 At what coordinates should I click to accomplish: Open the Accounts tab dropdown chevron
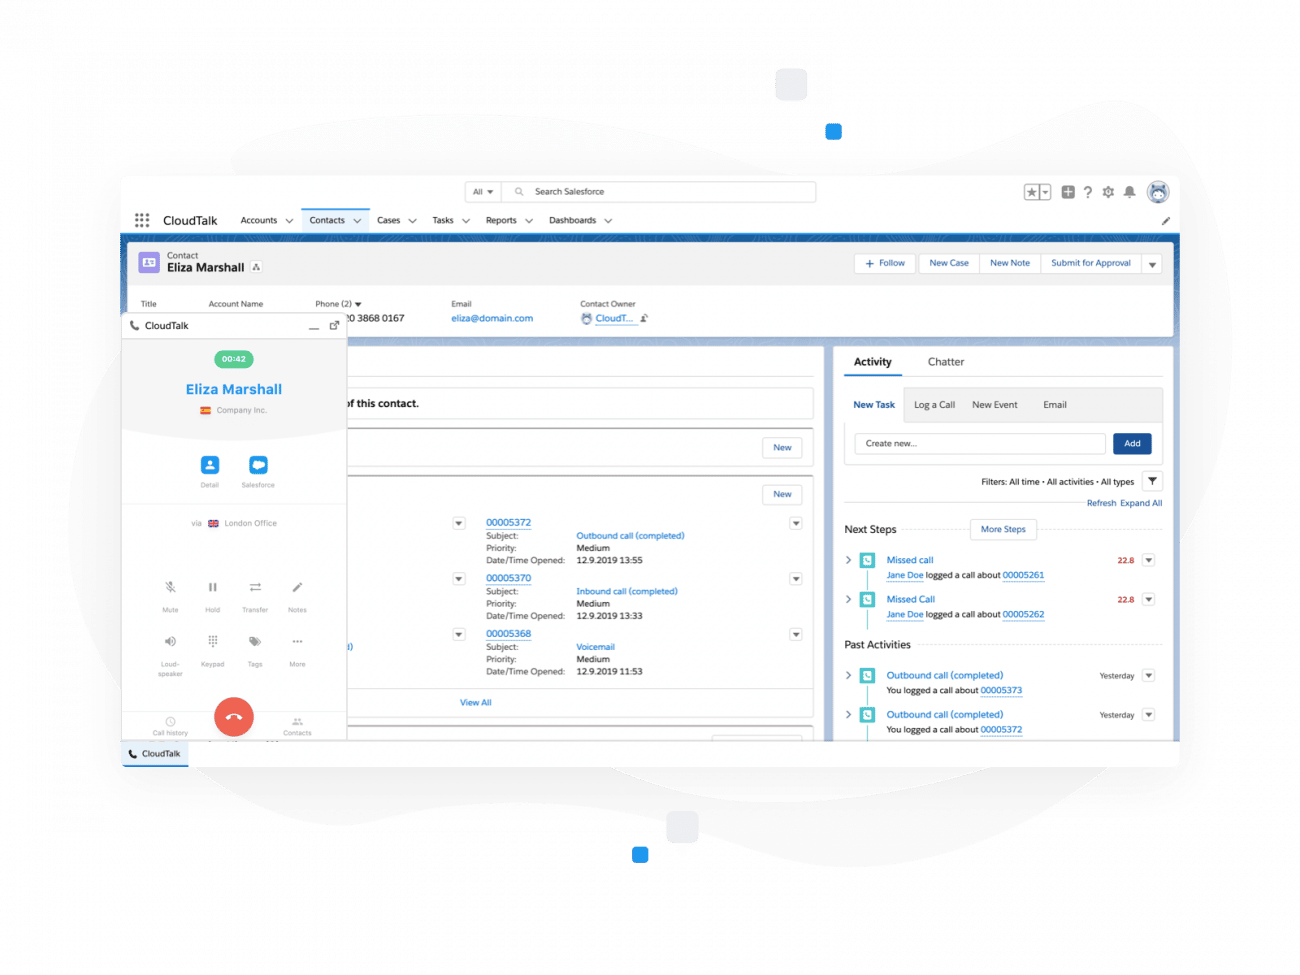289,221
